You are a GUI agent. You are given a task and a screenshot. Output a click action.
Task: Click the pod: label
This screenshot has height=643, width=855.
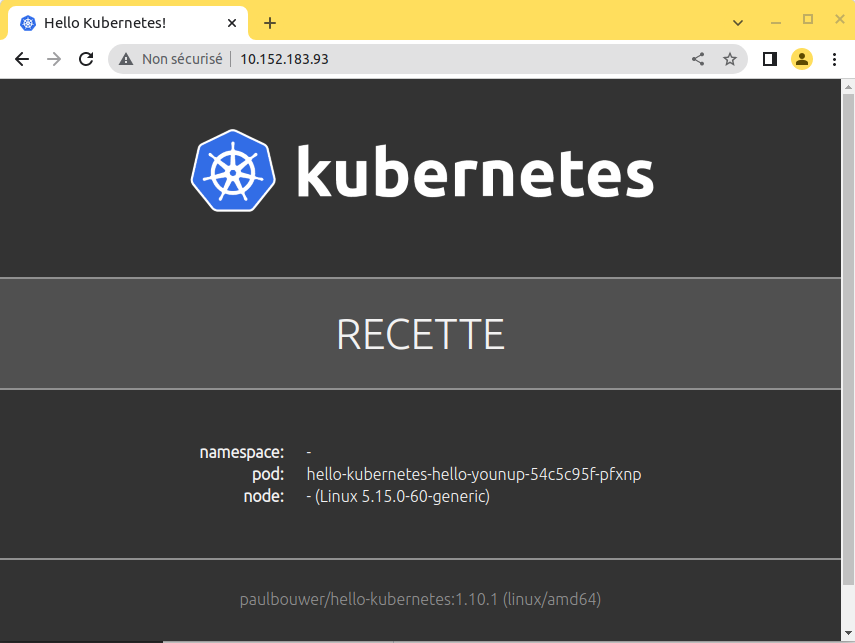pyautogui.click(x=268, y=474)
